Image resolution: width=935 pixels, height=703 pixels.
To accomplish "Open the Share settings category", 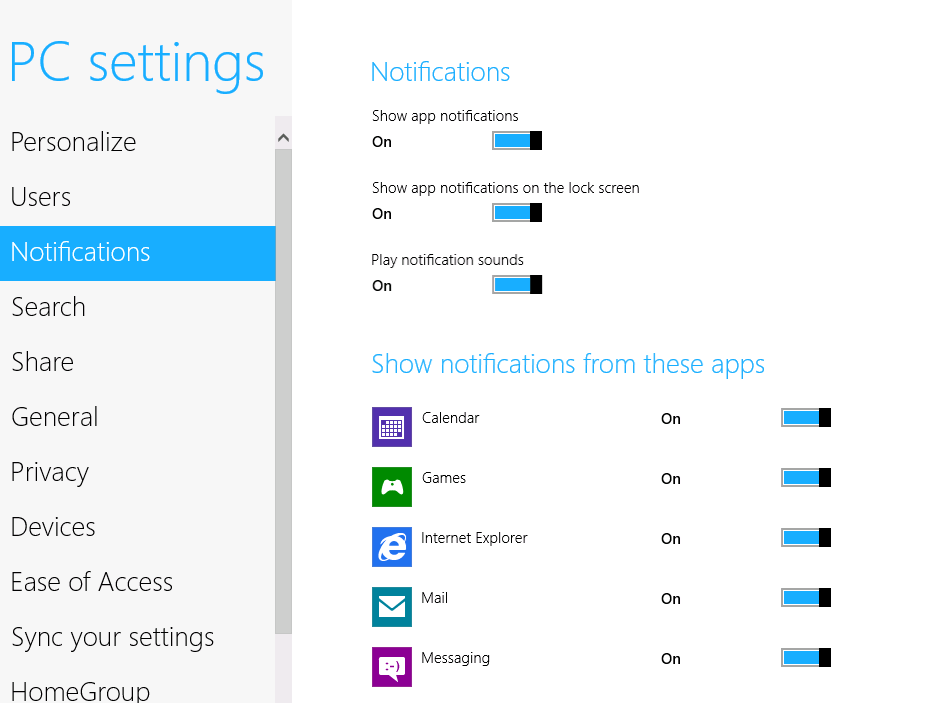I will pyautogui.click(x=138, y=363).
